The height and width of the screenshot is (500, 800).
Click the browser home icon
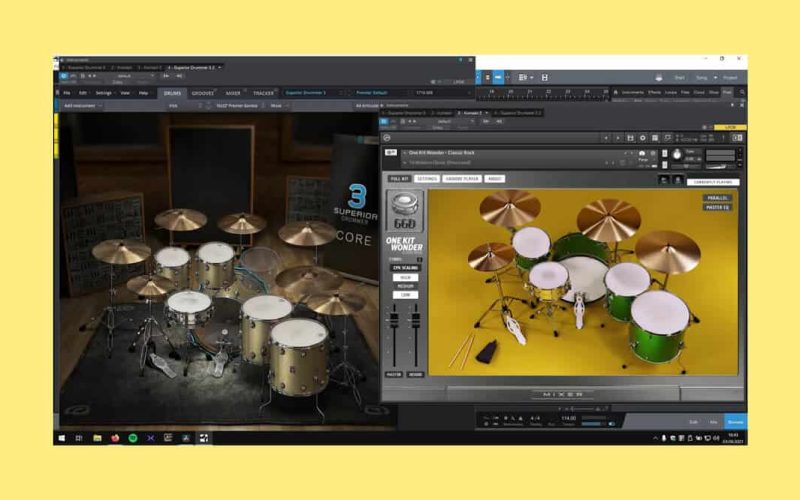pyautogui.click(x=616, y=92)
